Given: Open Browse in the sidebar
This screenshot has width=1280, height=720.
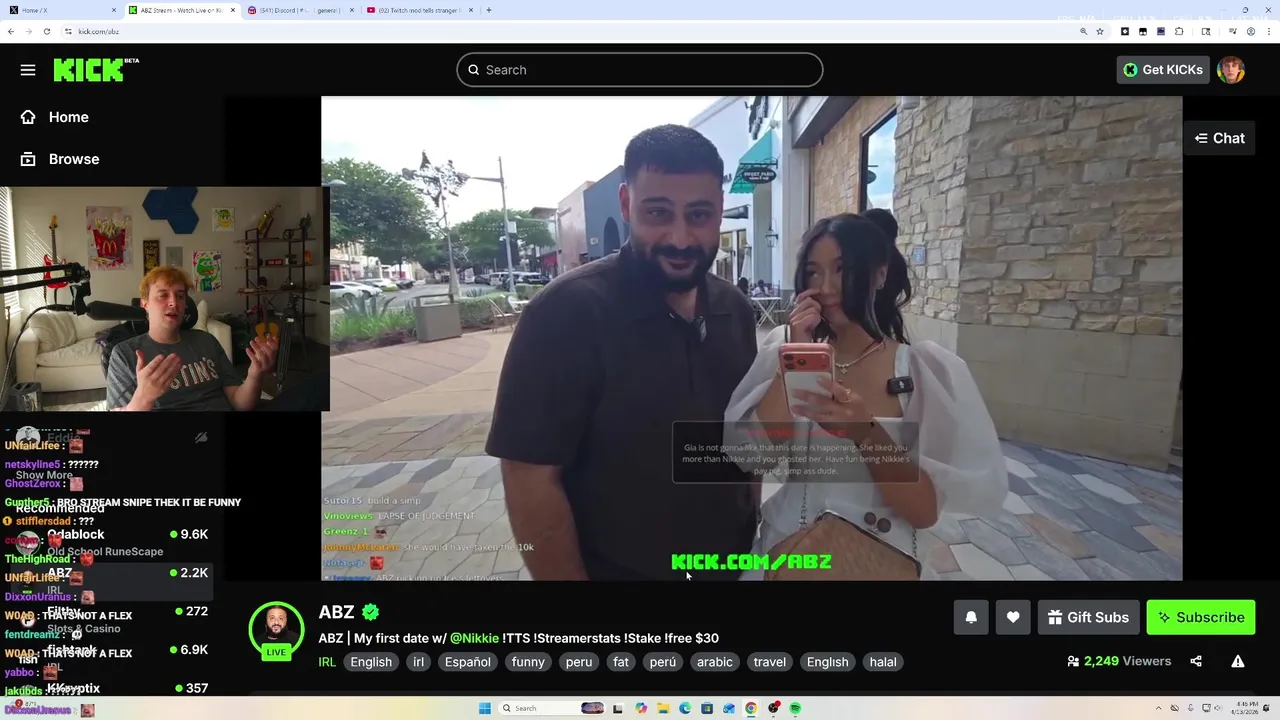Looking at the screenshot, I should tap(60, 159).
